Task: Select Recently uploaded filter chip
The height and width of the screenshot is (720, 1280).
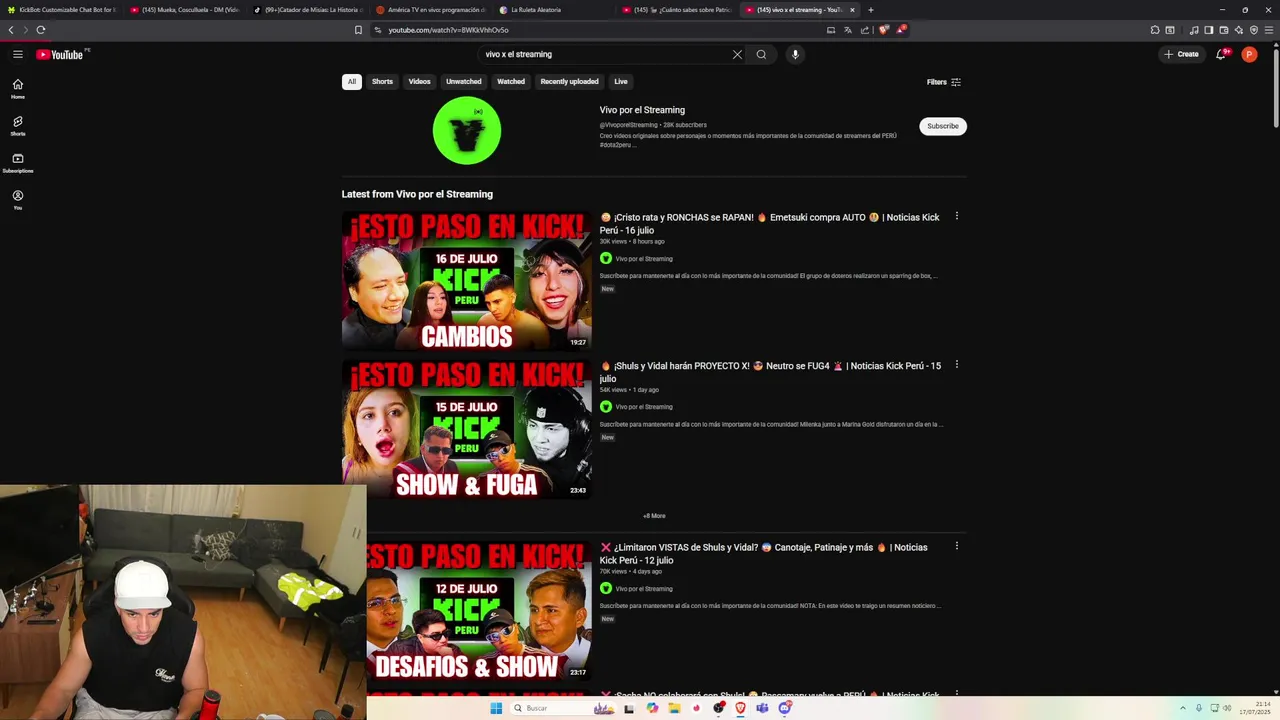Action: point(569,82)
